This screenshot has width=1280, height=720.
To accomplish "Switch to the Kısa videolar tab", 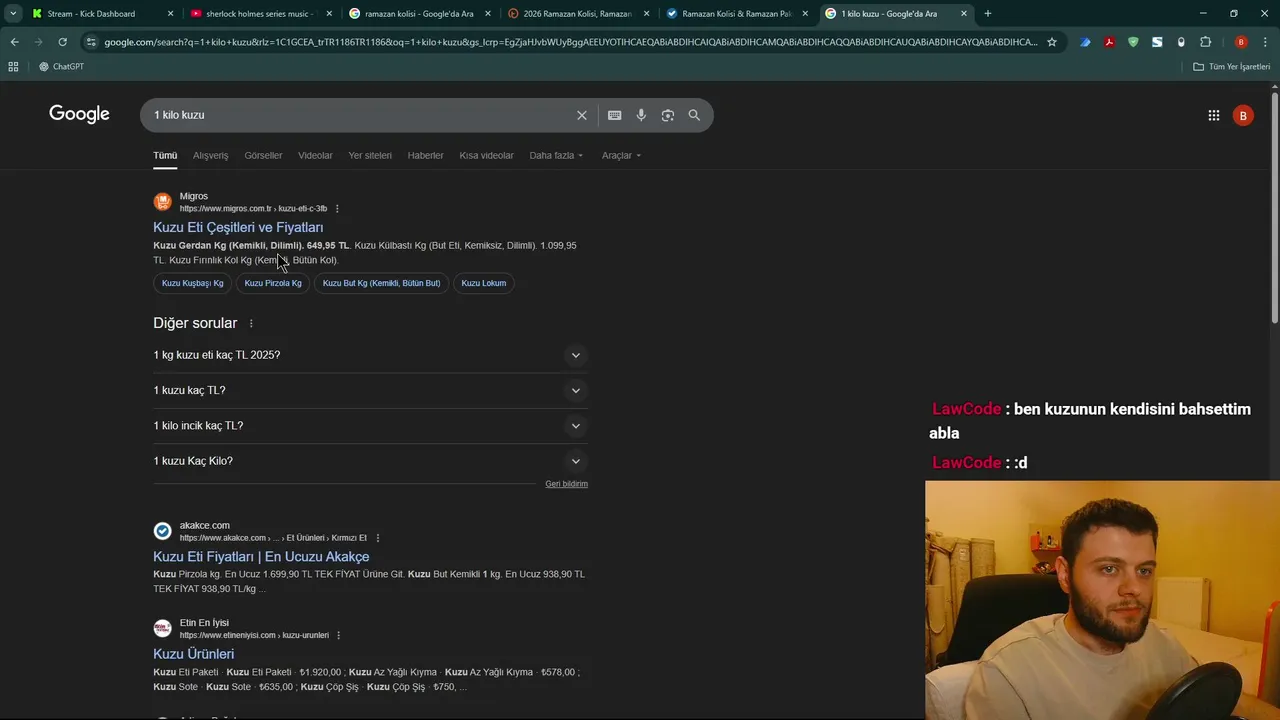I will [486, 155].
